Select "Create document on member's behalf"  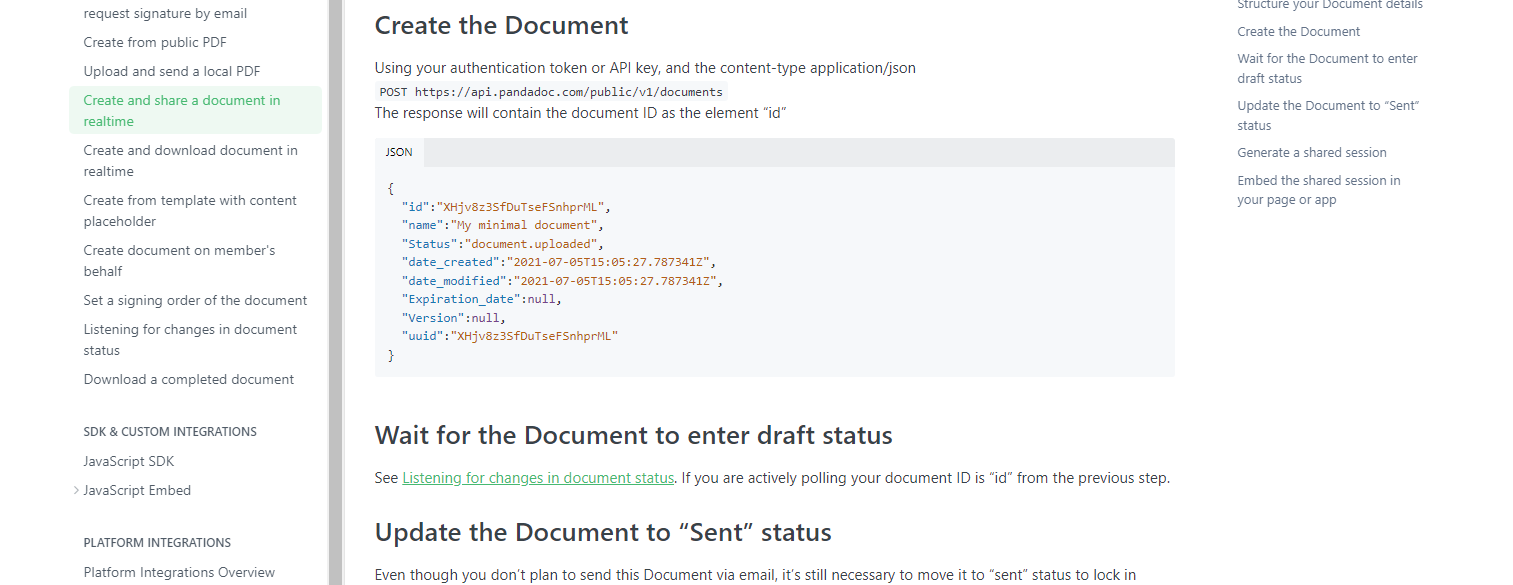[180, 260]
